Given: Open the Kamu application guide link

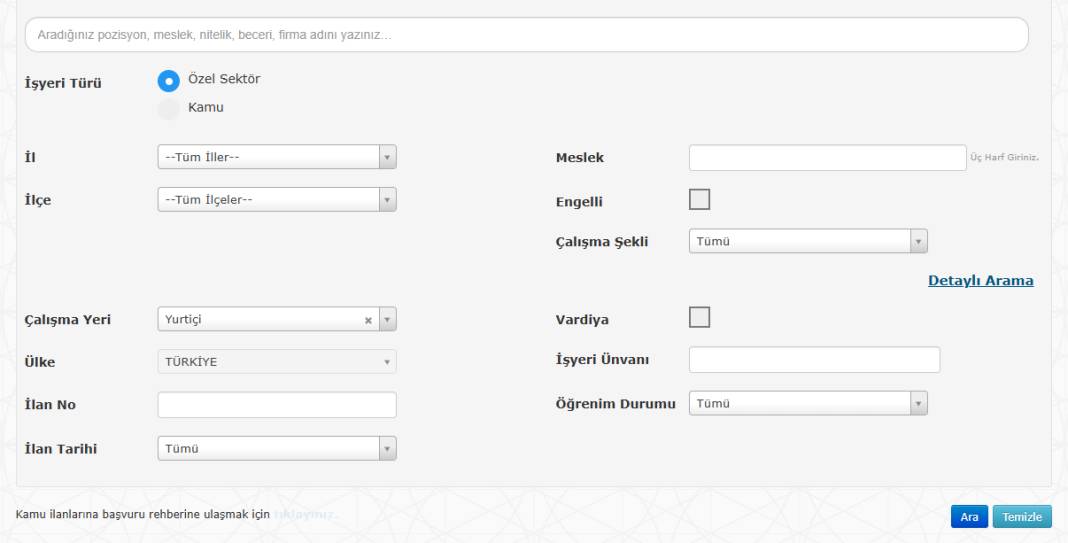Looking at the screenshot, I should click(x=305, y=516).
